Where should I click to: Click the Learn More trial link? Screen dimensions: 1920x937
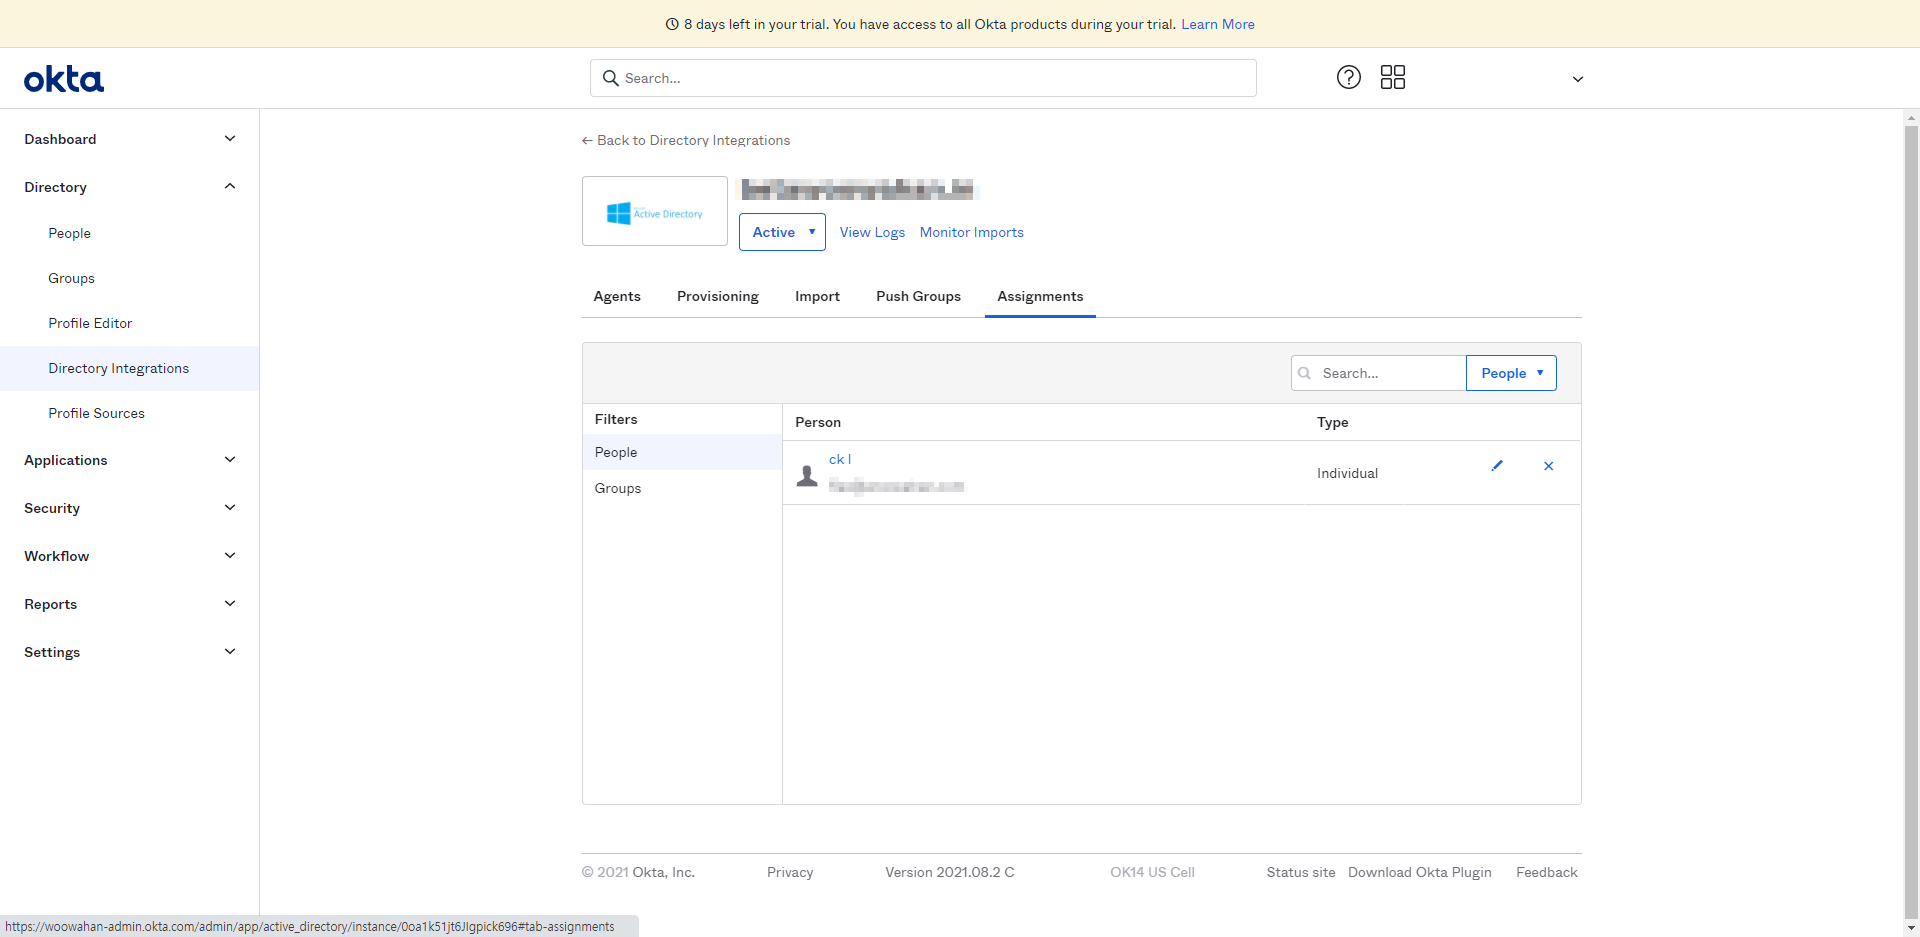click(x=1218, y=24)
